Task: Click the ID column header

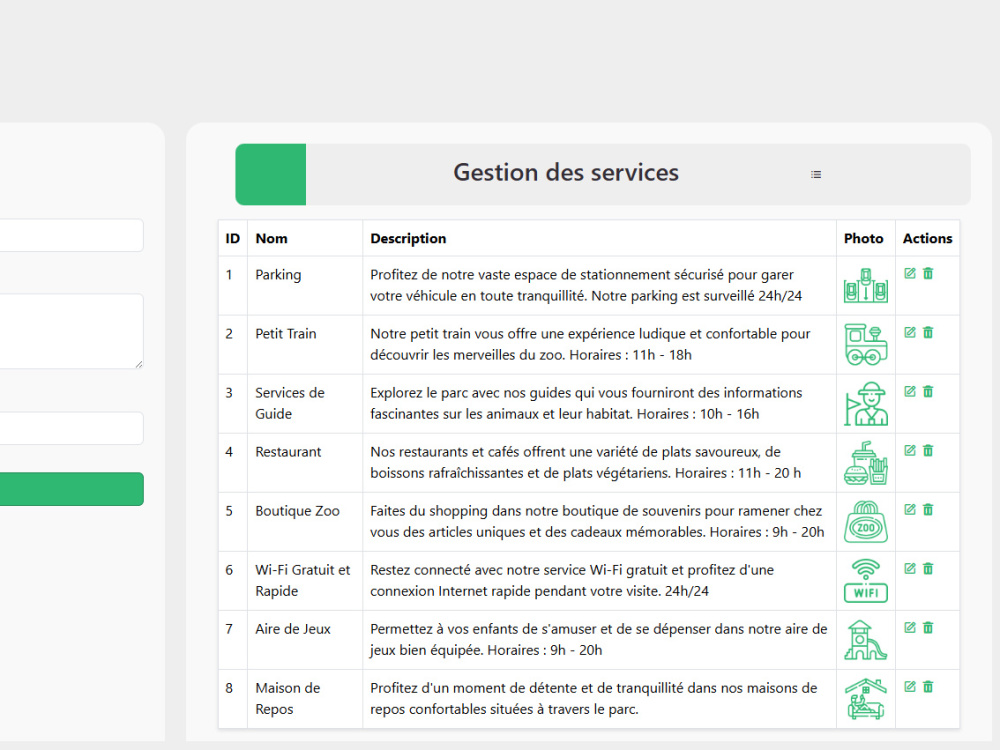Action: [233, 239]
